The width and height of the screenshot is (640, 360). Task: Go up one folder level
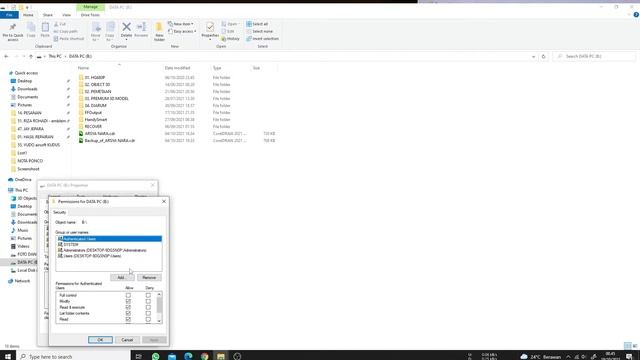point(31,56)
